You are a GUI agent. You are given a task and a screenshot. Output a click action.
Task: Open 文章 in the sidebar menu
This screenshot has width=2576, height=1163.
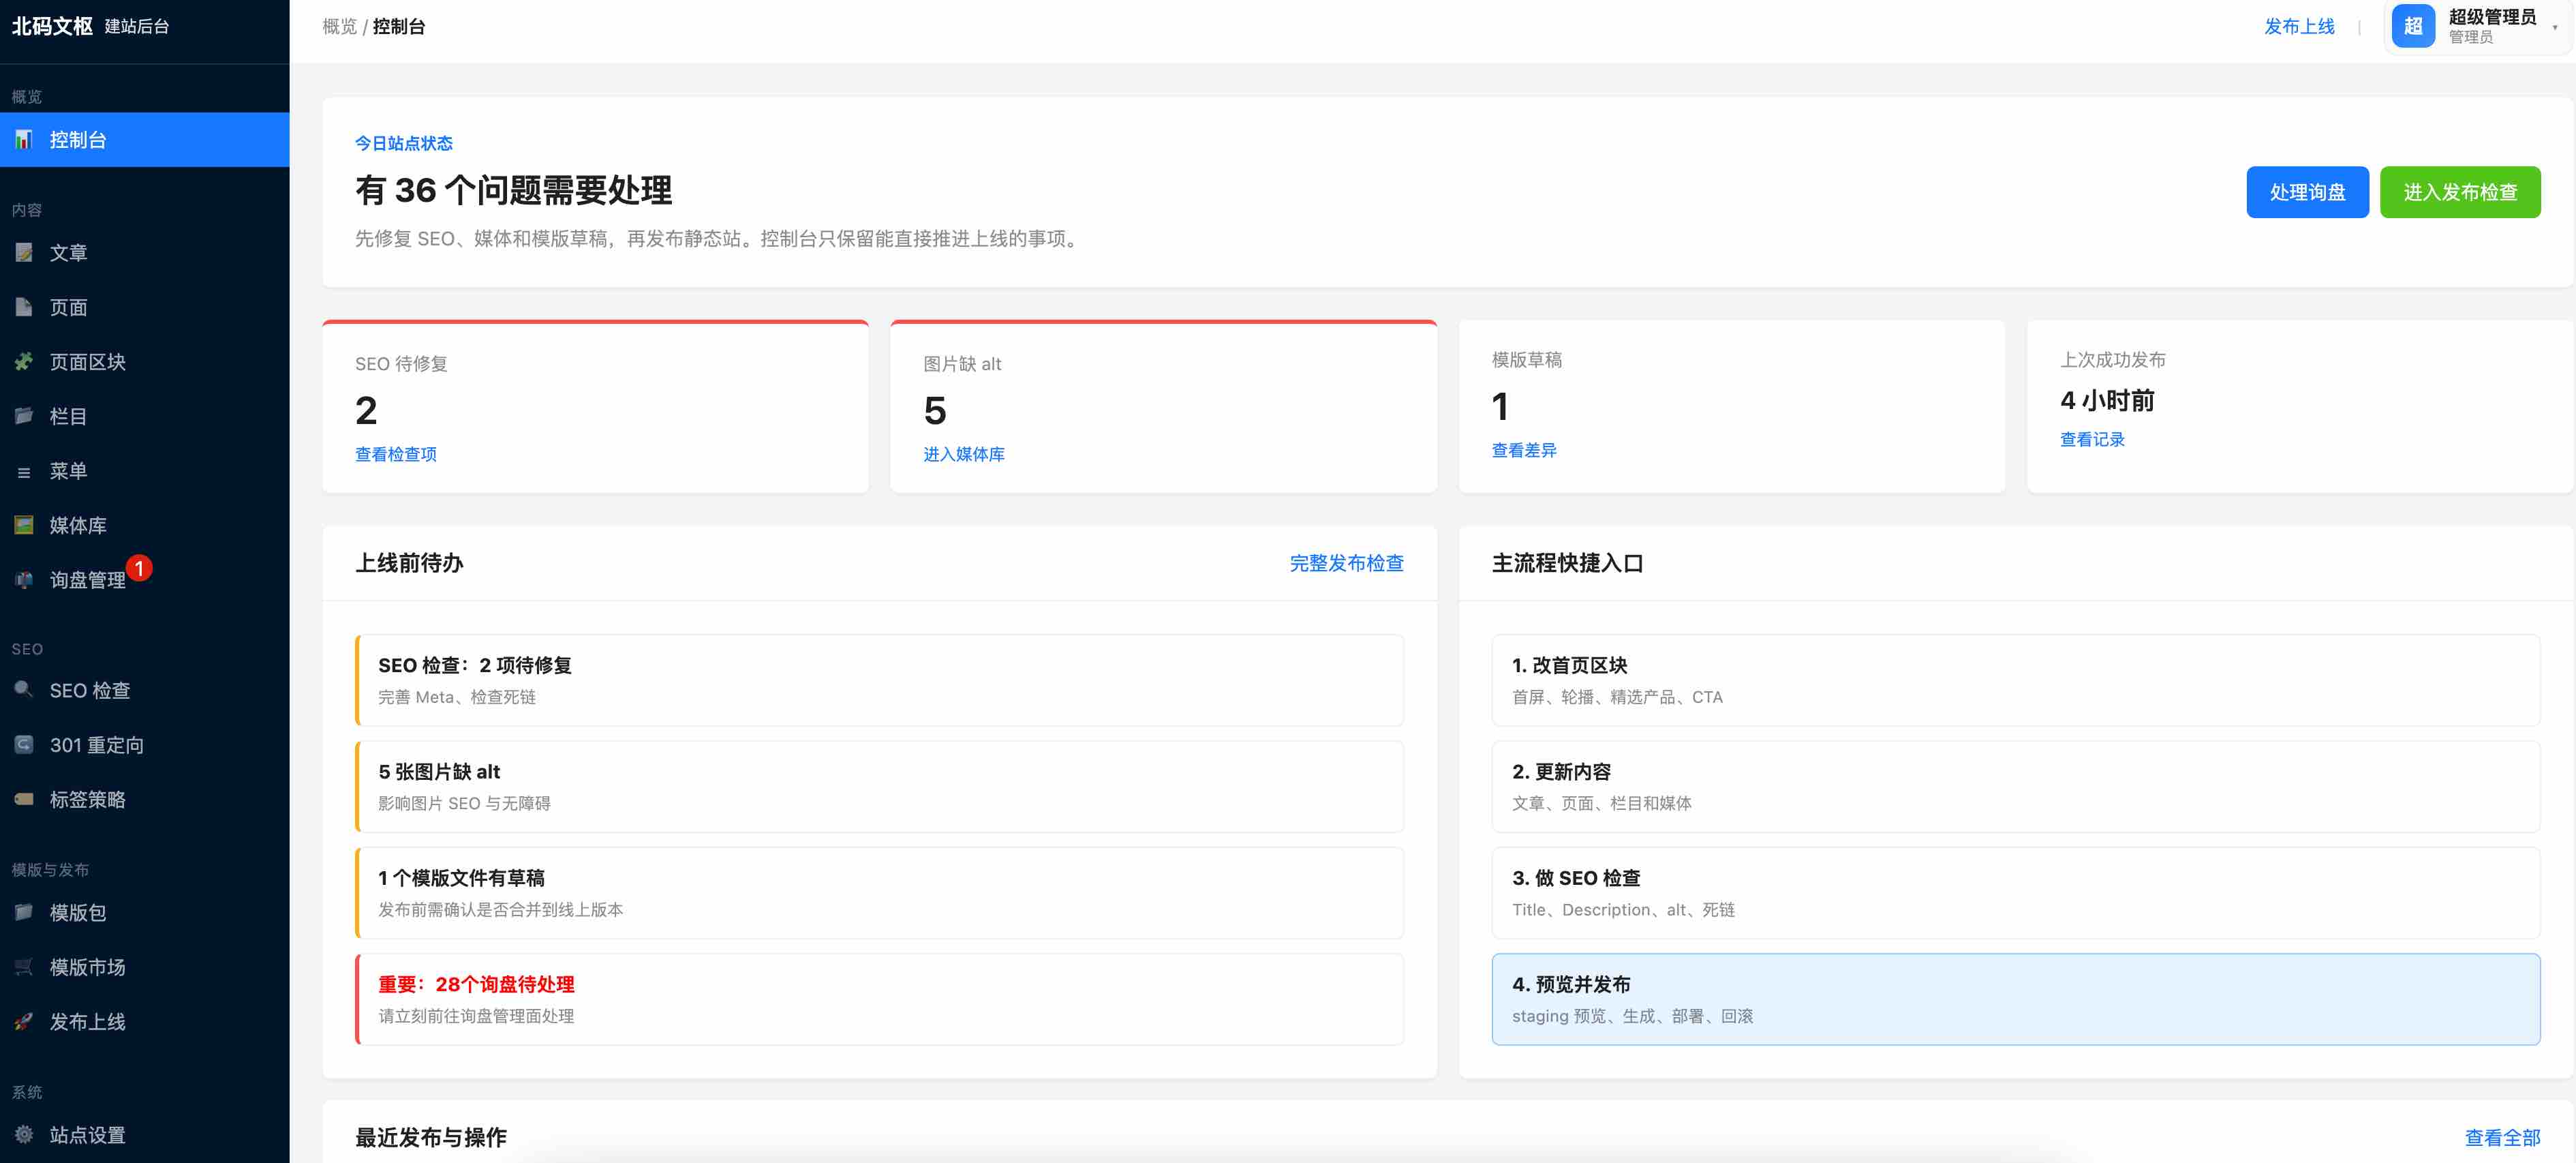pos(144,253)
